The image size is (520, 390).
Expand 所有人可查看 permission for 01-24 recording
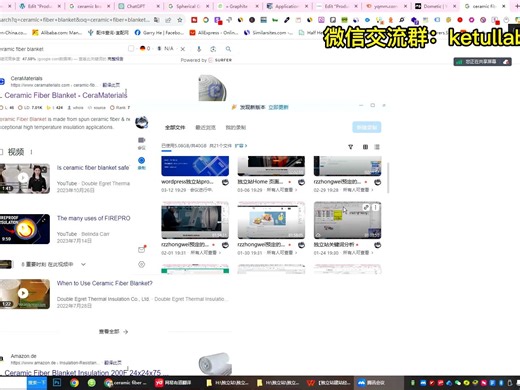pyautogui.click(x=358, y=253)
